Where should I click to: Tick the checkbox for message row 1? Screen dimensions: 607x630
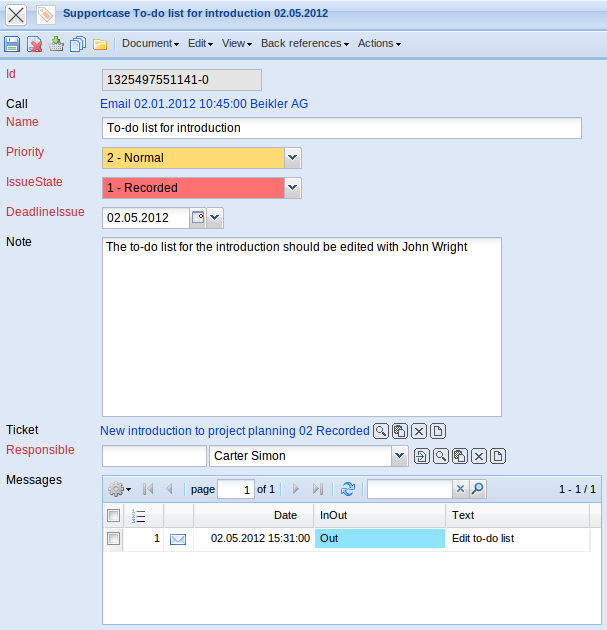[x=114, y=539]
